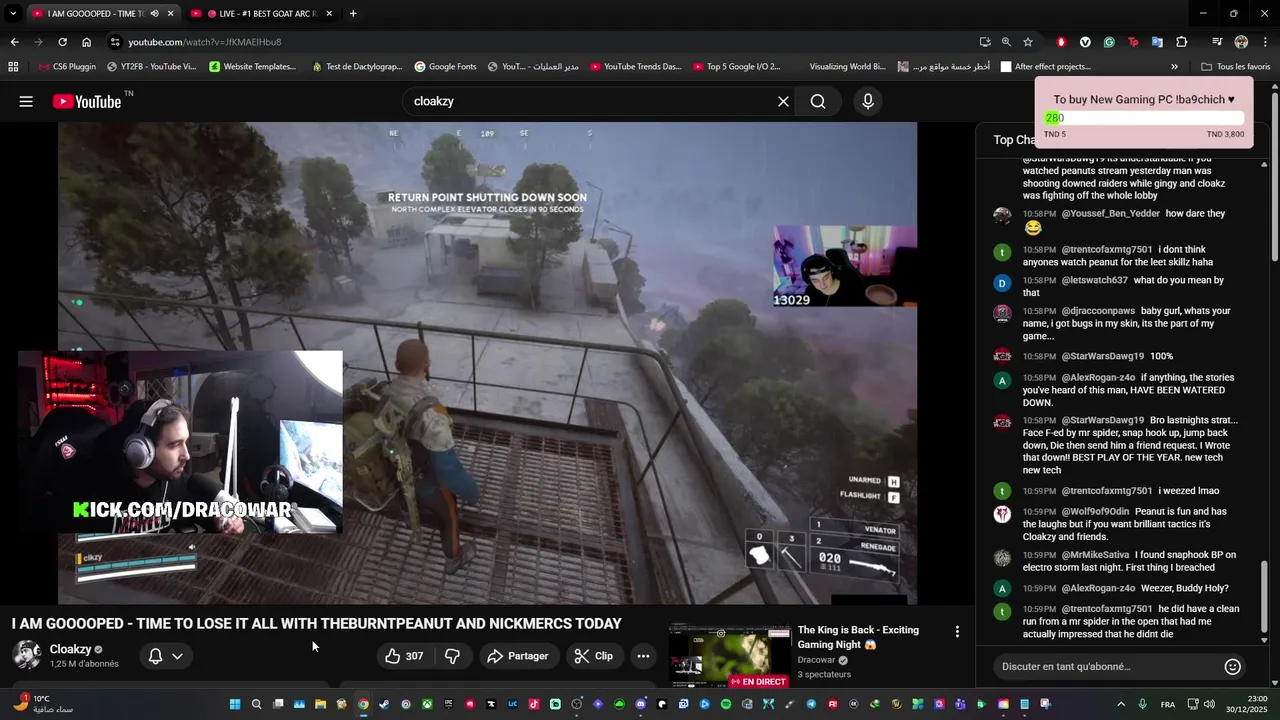The width and height of the screenshot is (1280, 720).
Task: Start voice search with the microphone
Action: 868,101
